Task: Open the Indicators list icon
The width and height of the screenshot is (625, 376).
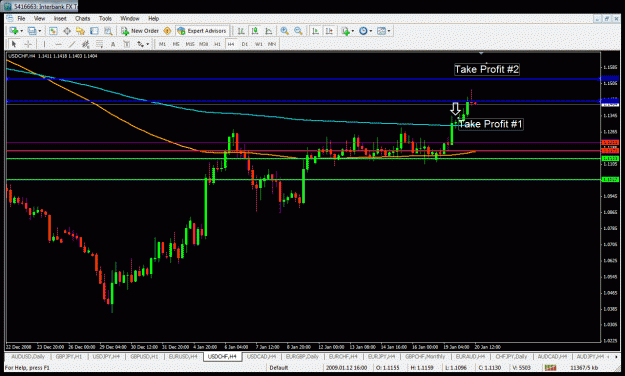Action: (345, 31)
